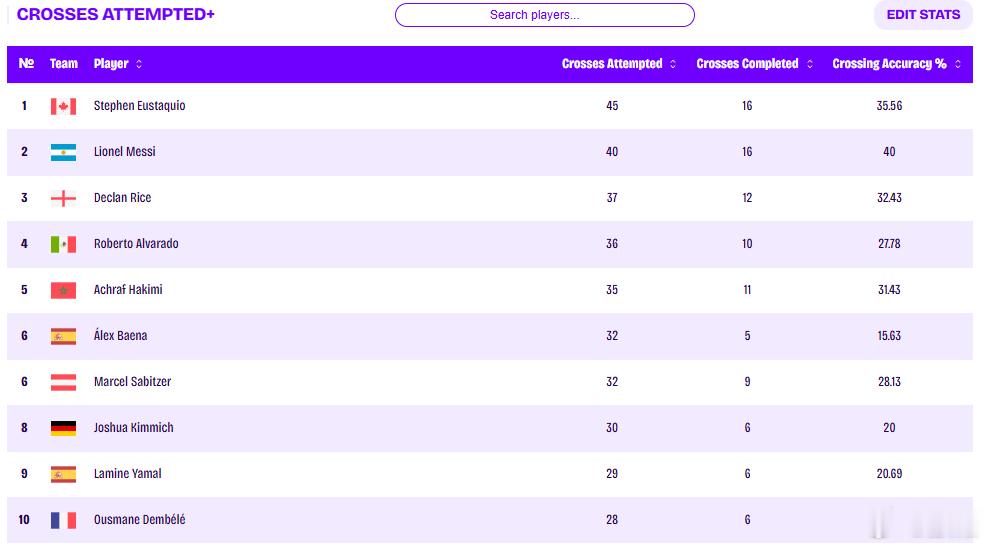This screenshot has height=548, width=989.
Task: Select Ousmane Dembélé player name
Action: coord(139,520)
